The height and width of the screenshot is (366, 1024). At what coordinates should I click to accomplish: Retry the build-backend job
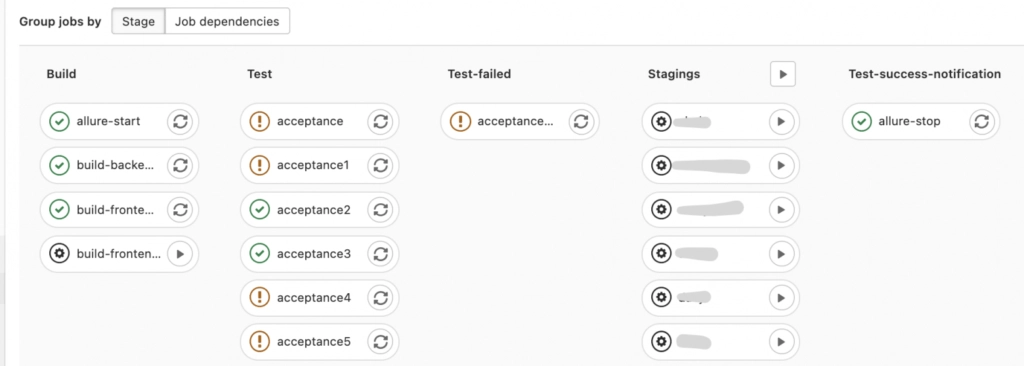[180, 166]
